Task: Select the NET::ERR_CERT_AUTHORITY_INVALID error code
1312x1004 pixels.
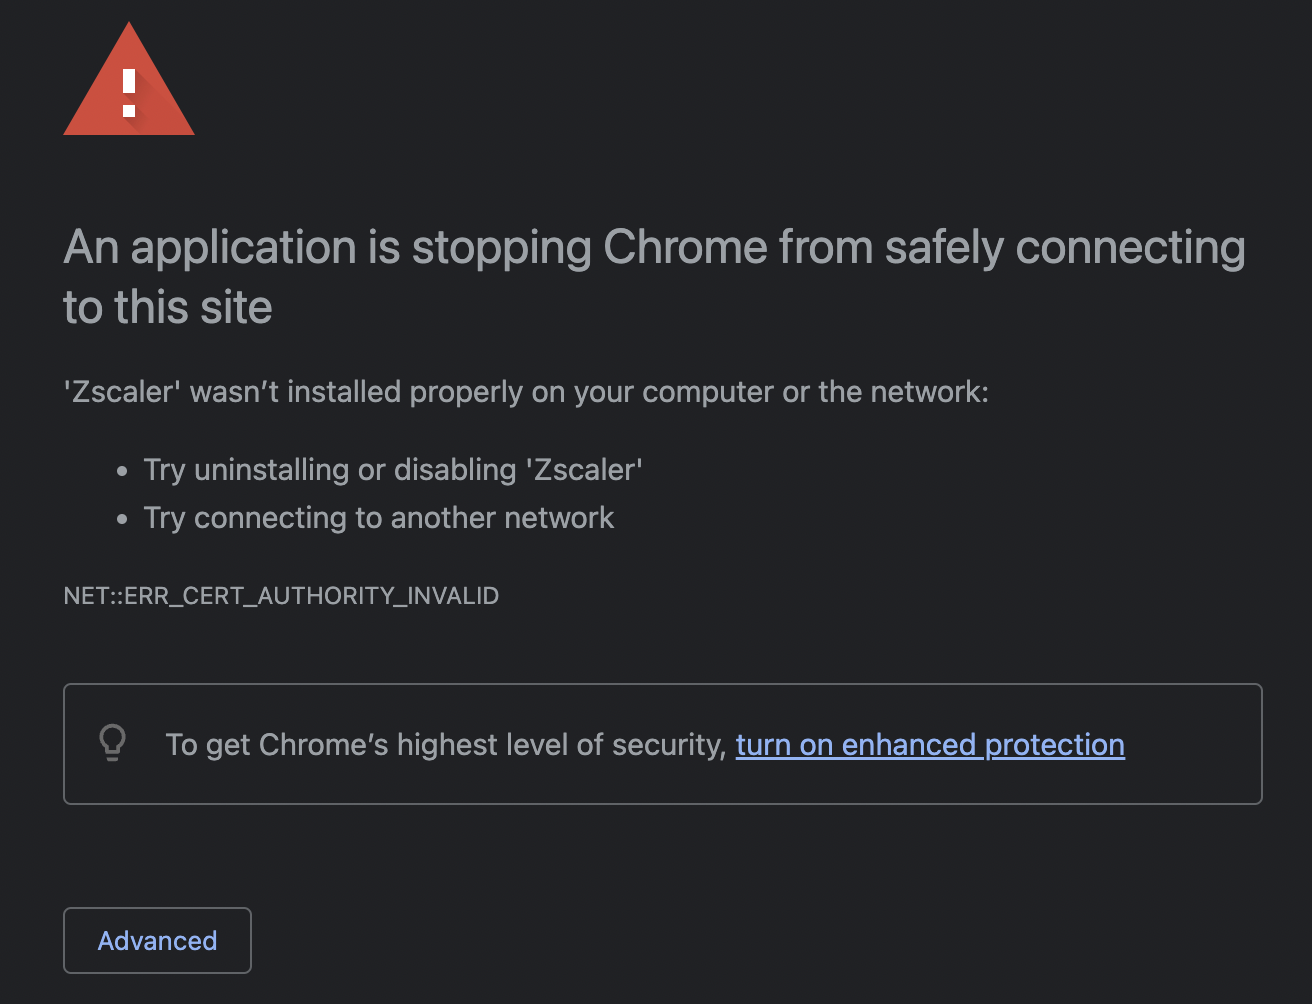Action: tap(281, 595)
